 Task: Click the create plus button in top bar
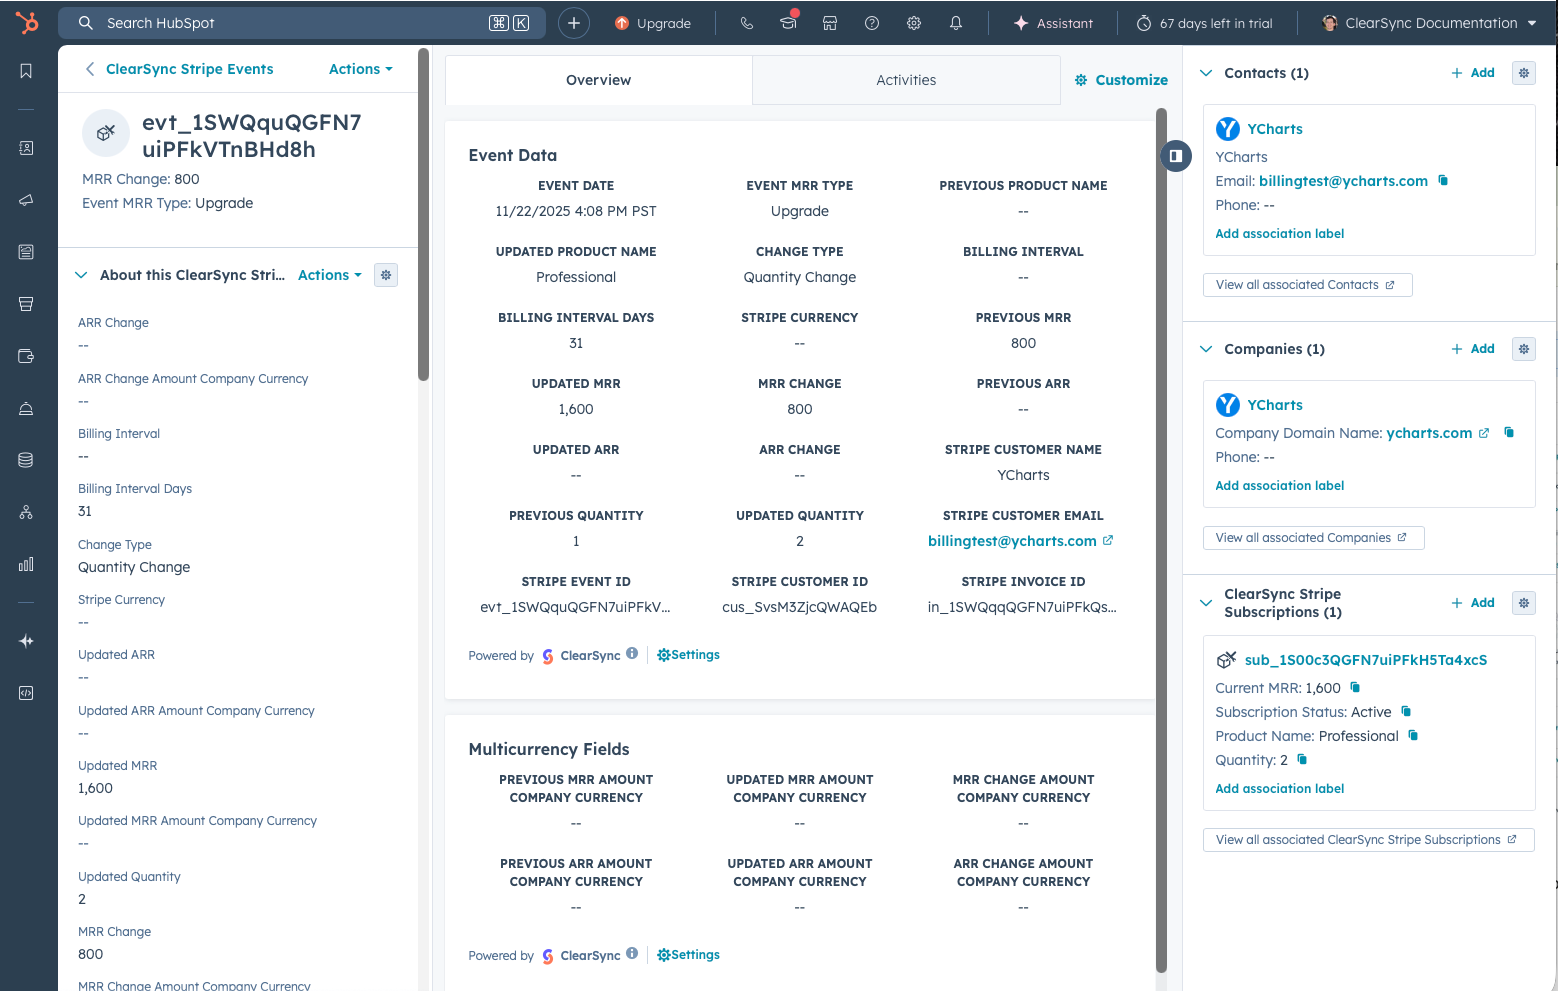574,23
